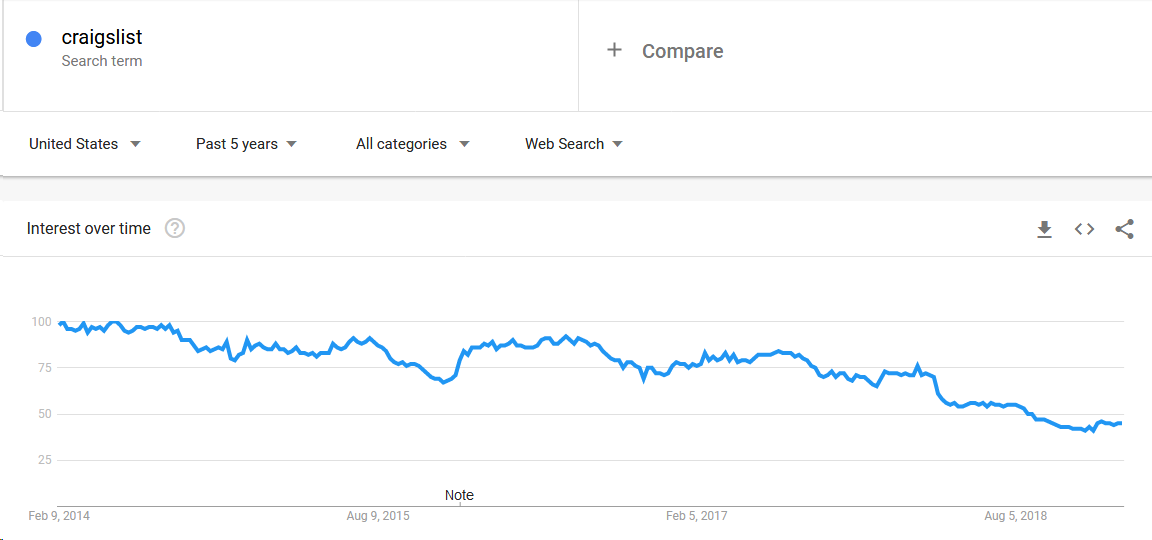Select the Note marker on the chart
The image size is (1152, 540).
pos(459,495)
